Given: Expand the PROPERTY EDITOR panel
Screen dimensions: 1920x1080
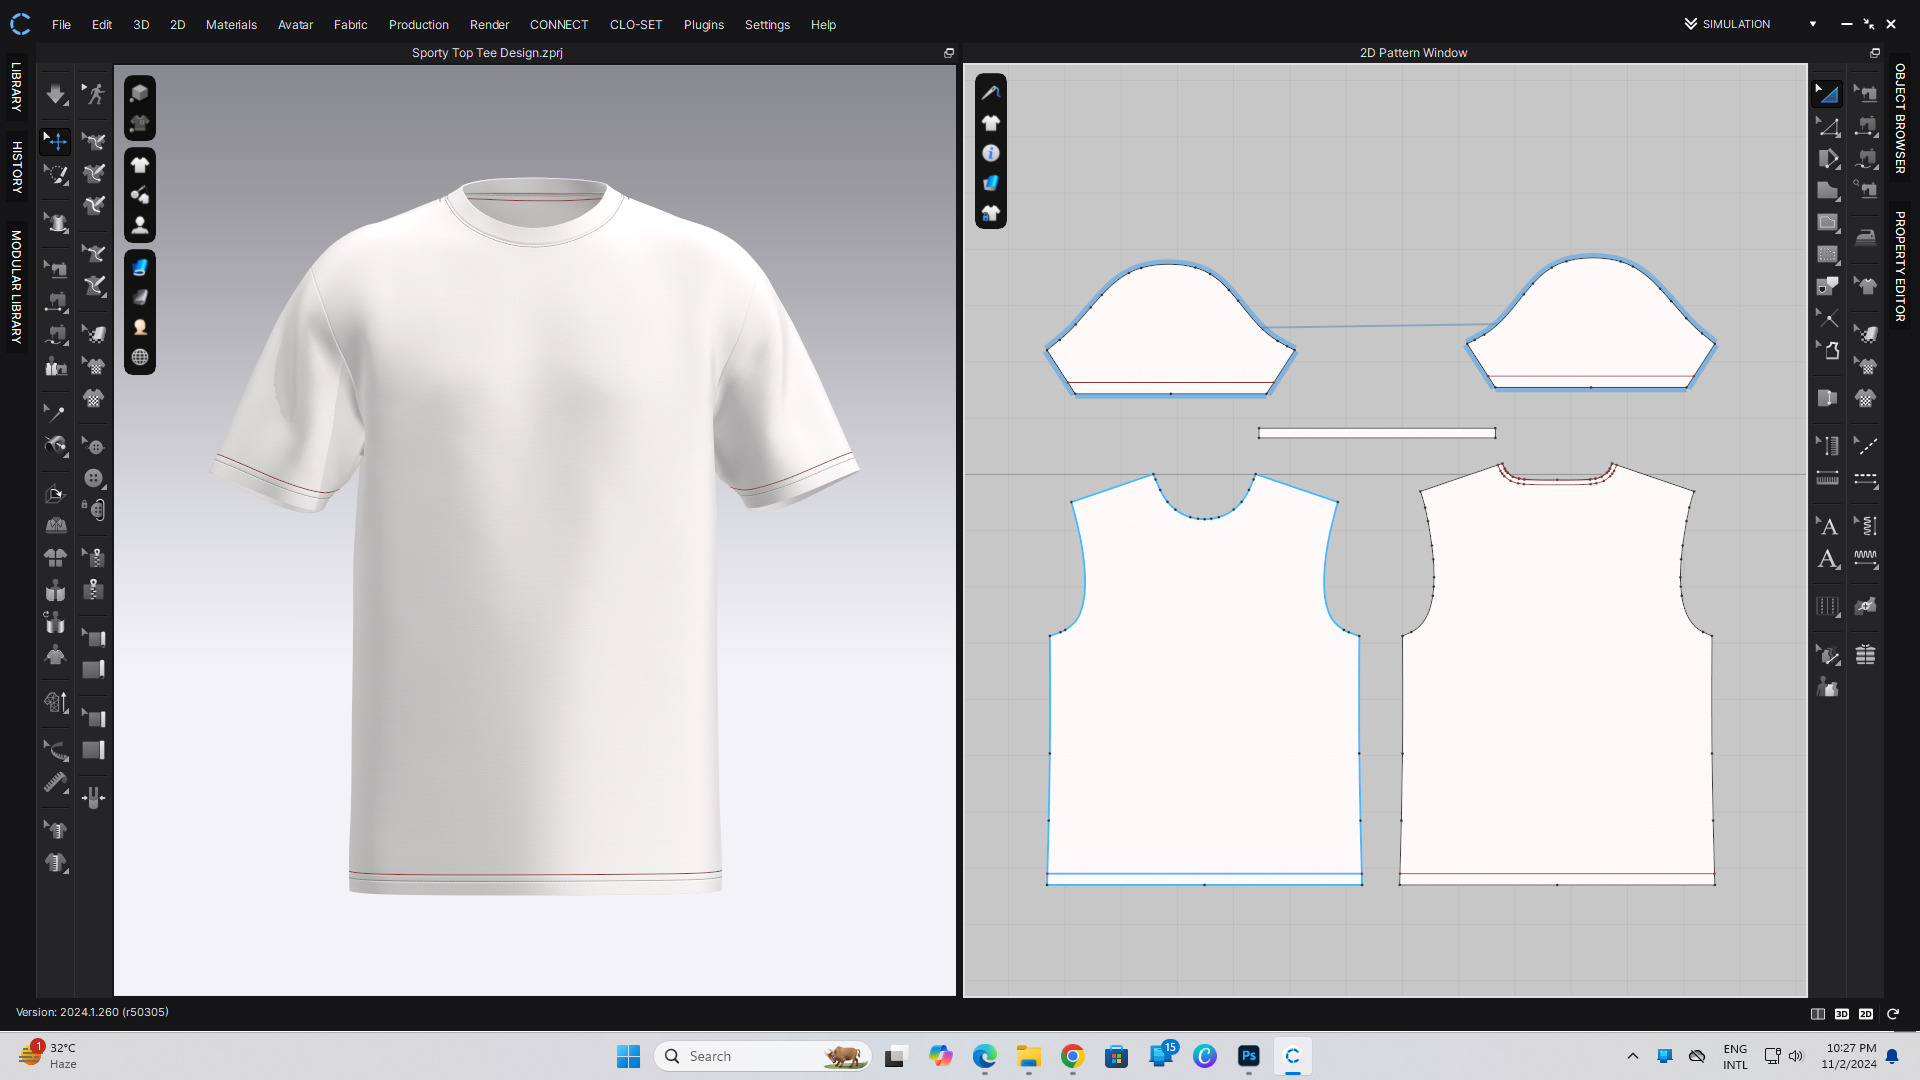Looking at the screenshot, I should point(1900,266).
